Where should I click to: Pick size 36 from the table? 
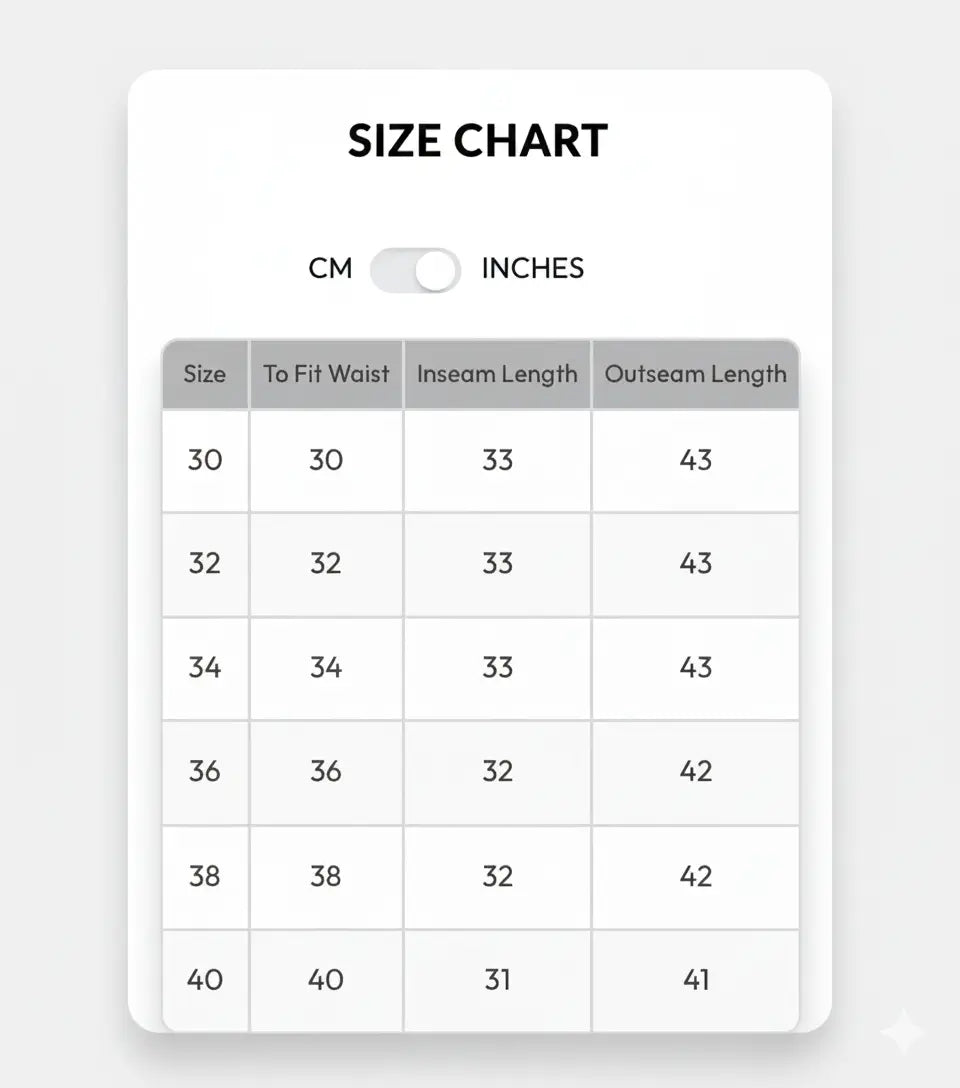click(x=204, y=772)
